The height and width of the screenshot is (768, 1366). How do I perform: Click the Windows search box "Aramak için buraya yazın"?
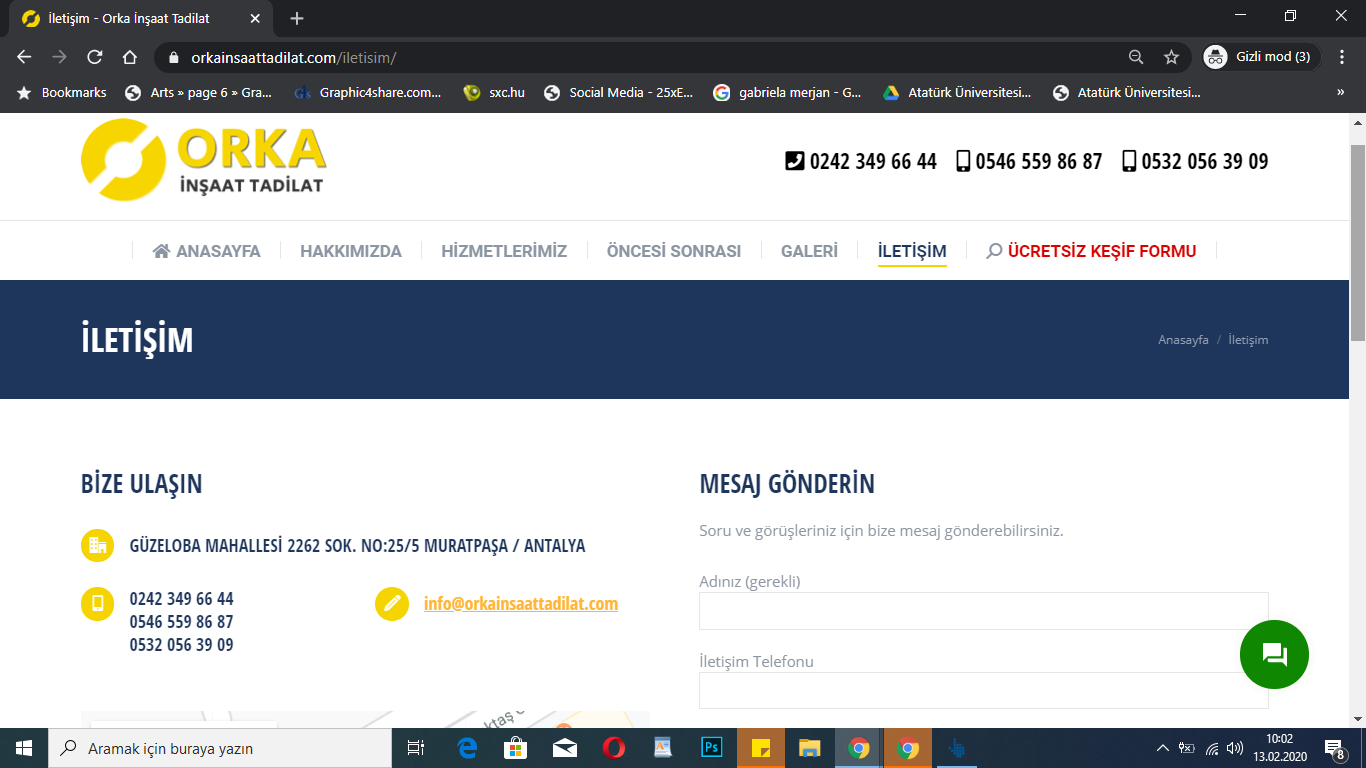tap(219, 748)
